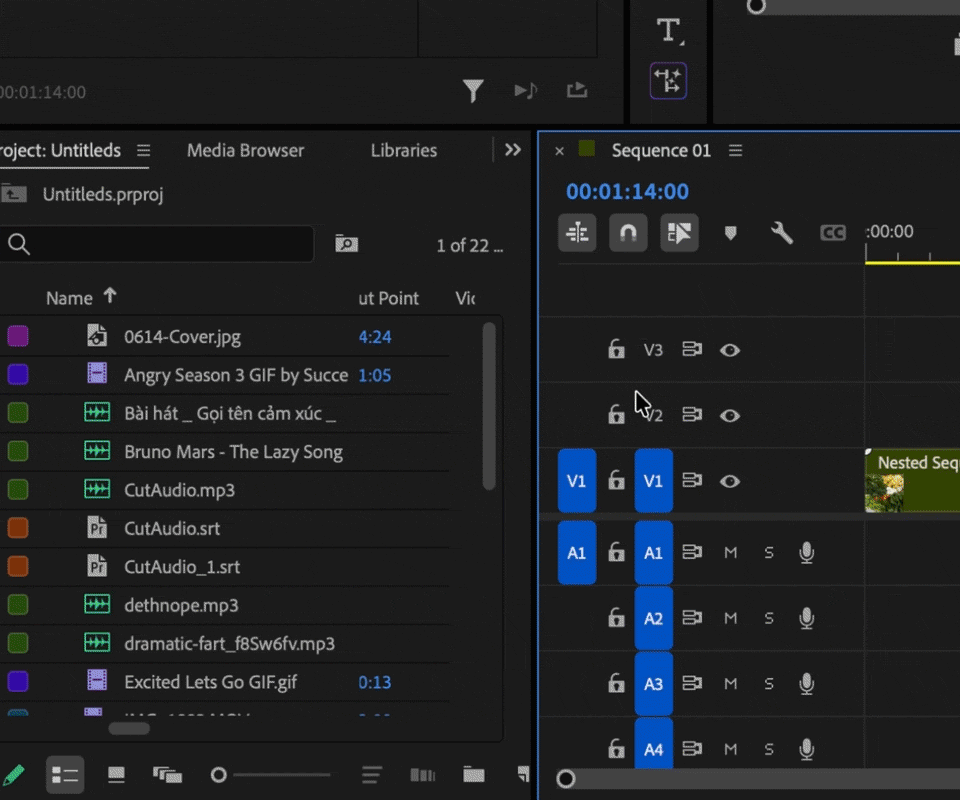
Task: Click the Nested Sequence clip on V1
Action: [x=912, y=481]
